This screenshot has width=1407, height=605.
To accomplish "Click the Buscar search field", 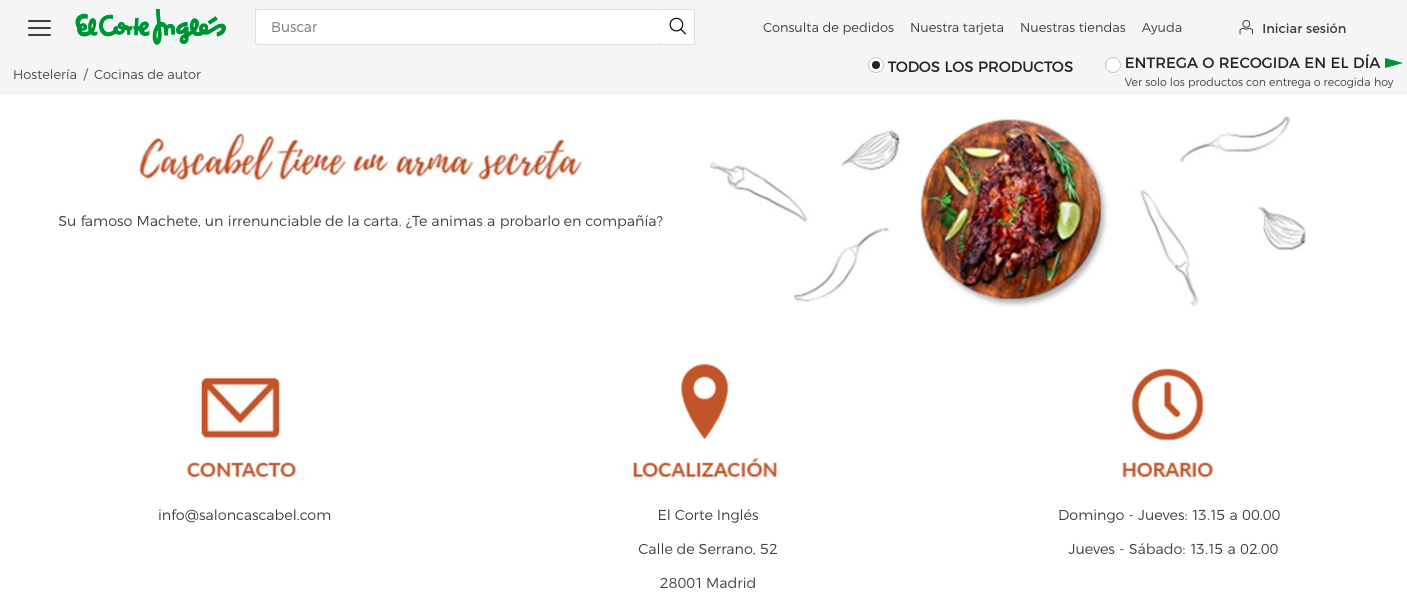I will [x=459, y=27].
